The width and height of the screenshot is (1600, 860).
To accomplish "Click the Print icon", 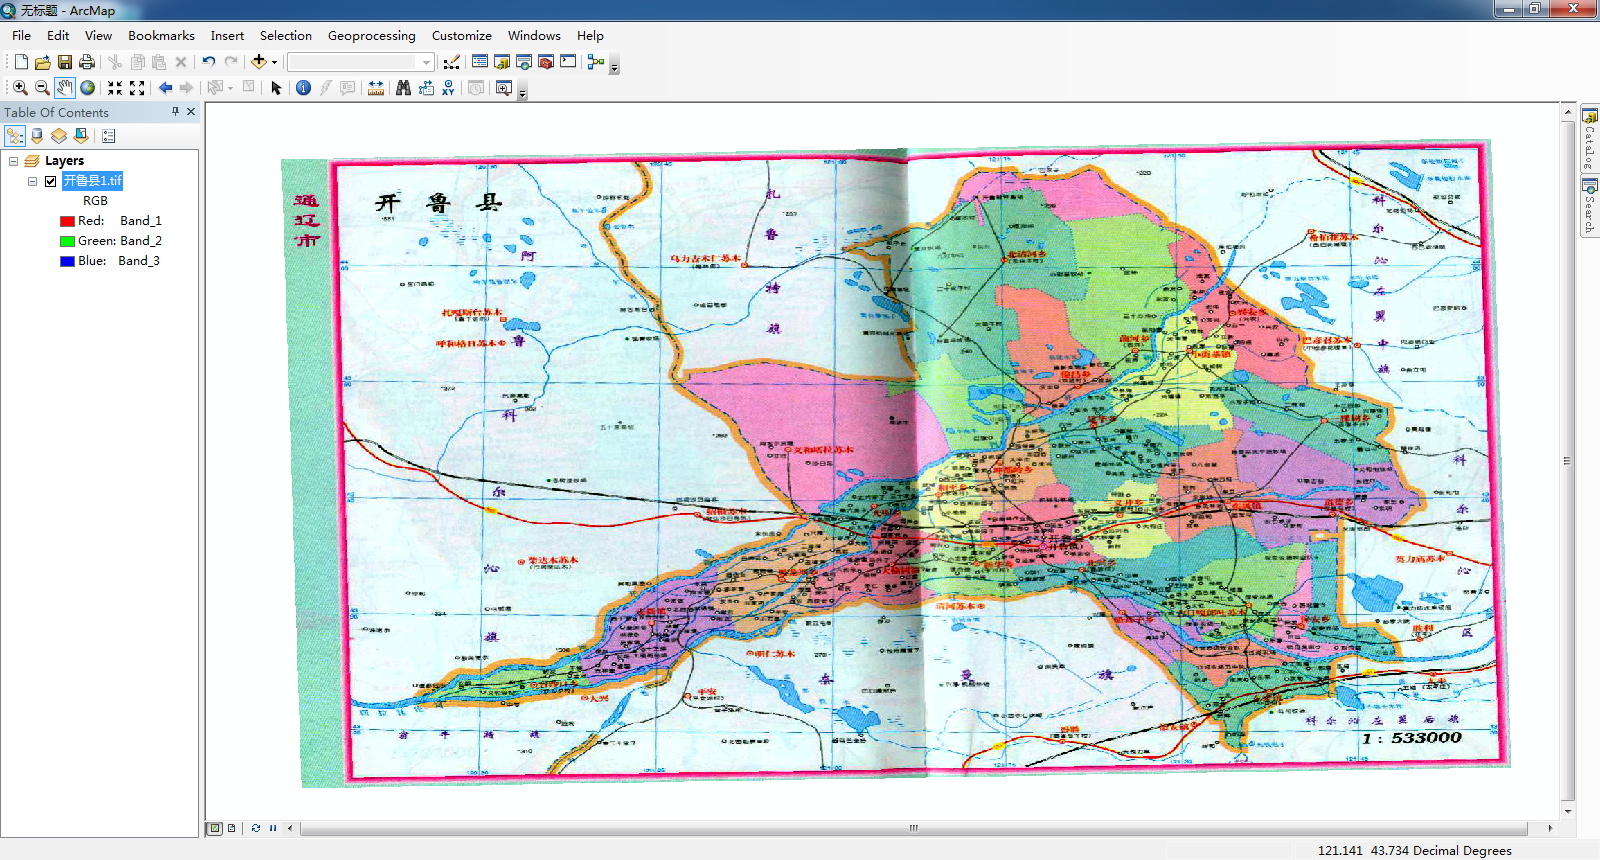I will pos(87,62).
